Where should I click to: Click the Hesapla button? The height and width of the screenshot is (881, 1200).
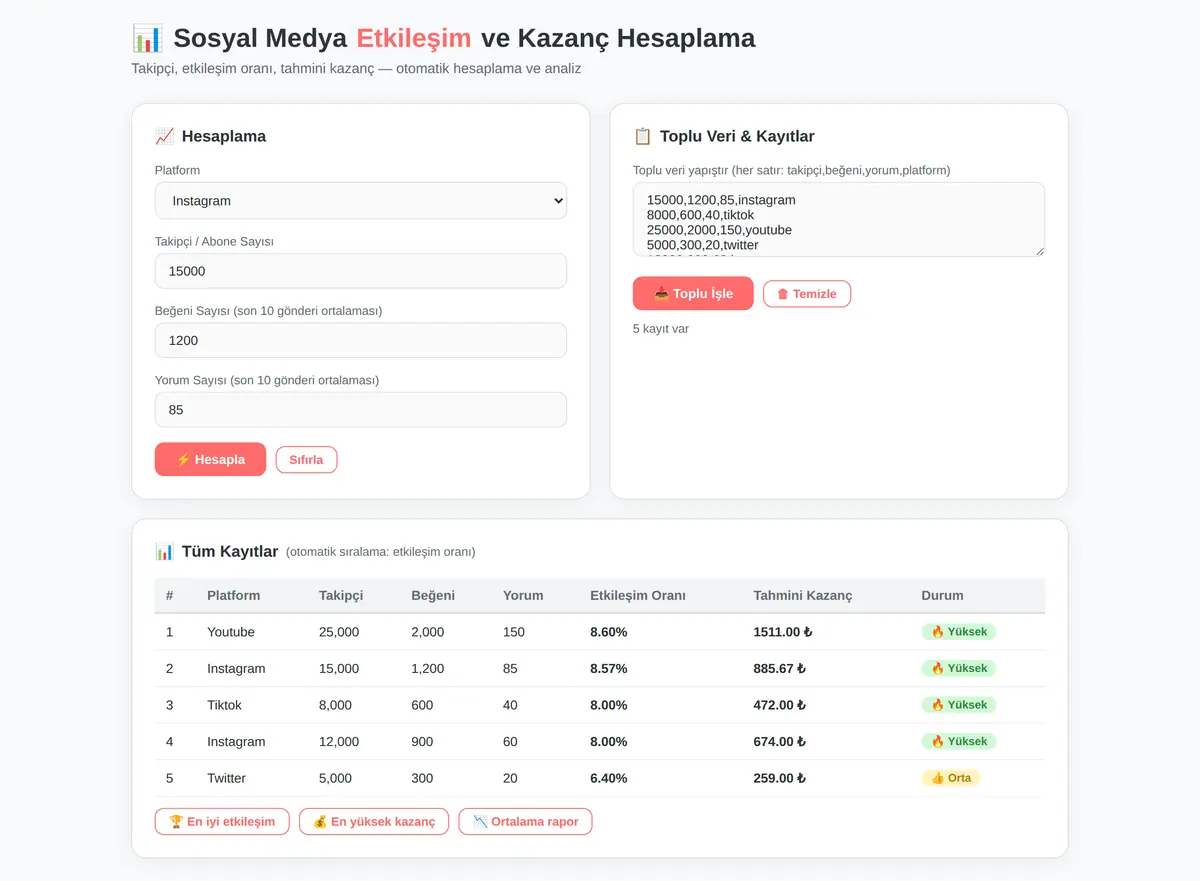point(210,459)
